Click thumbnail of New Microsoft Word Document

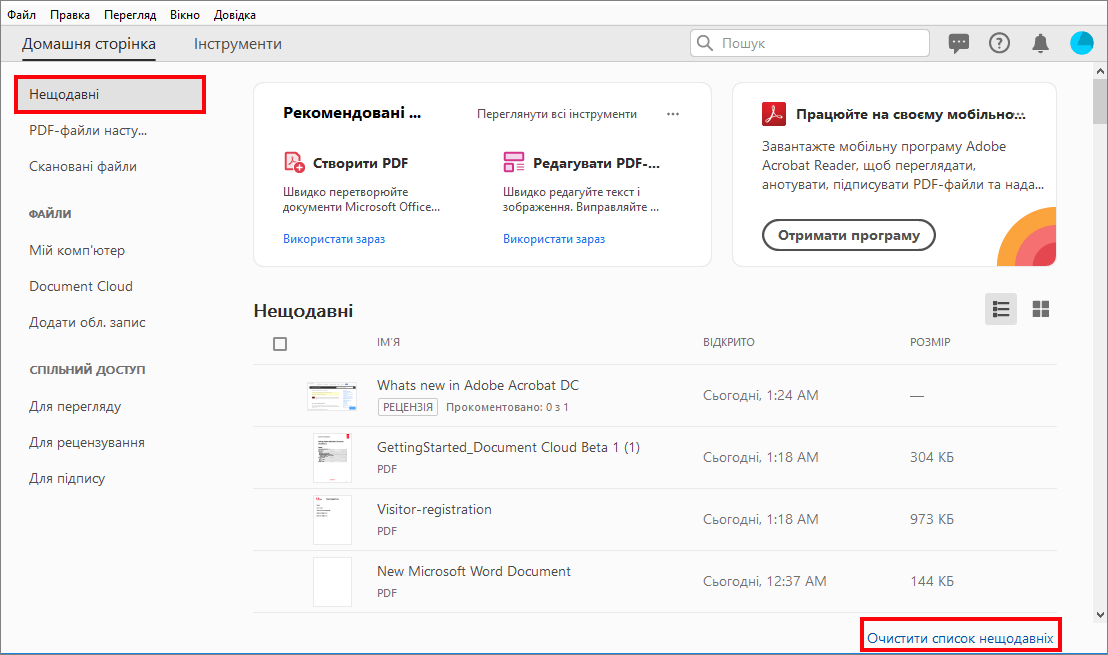click(332, 582)
